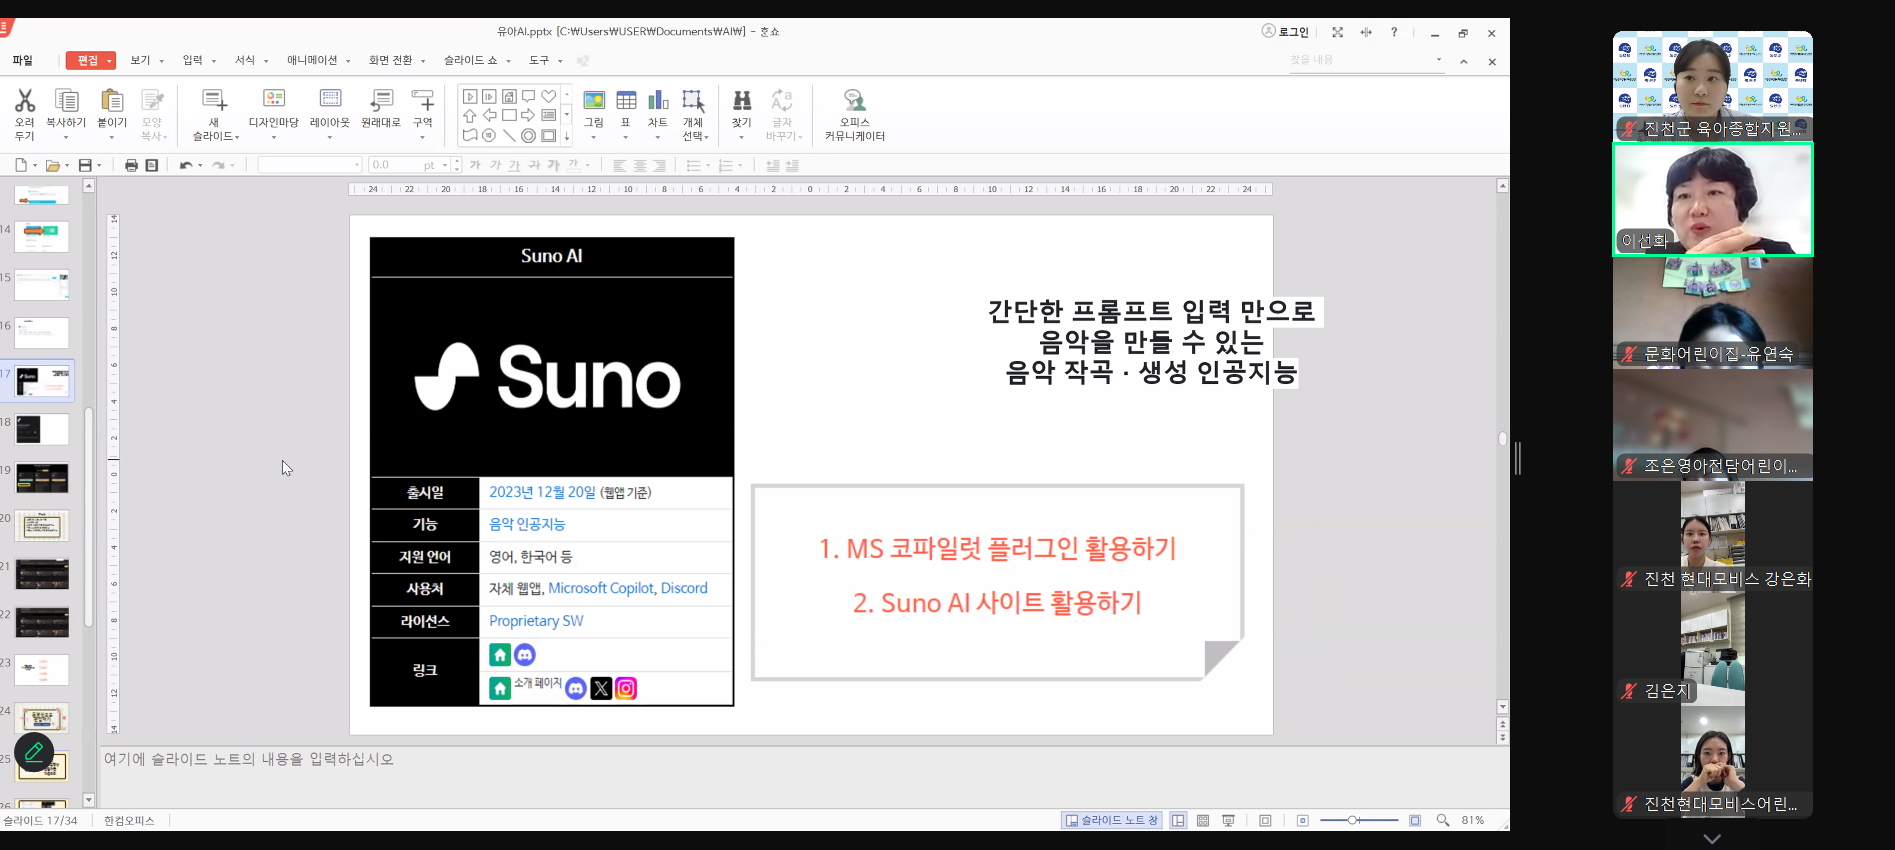Click the 레이아웃 layout icon
The height and width of the screenshot is (850, 1895).
(330, 99)
